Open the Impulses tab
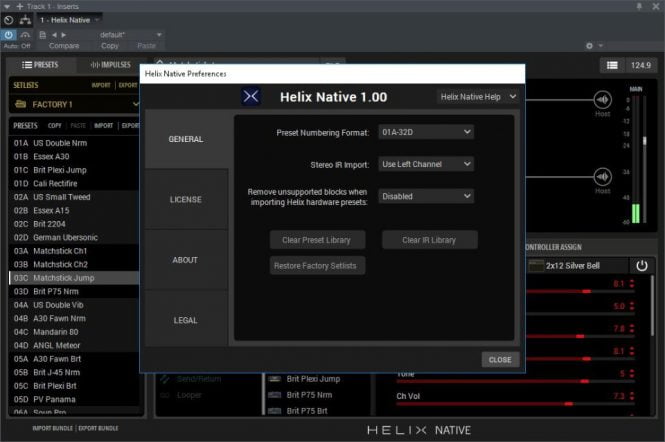 [111, 65]
